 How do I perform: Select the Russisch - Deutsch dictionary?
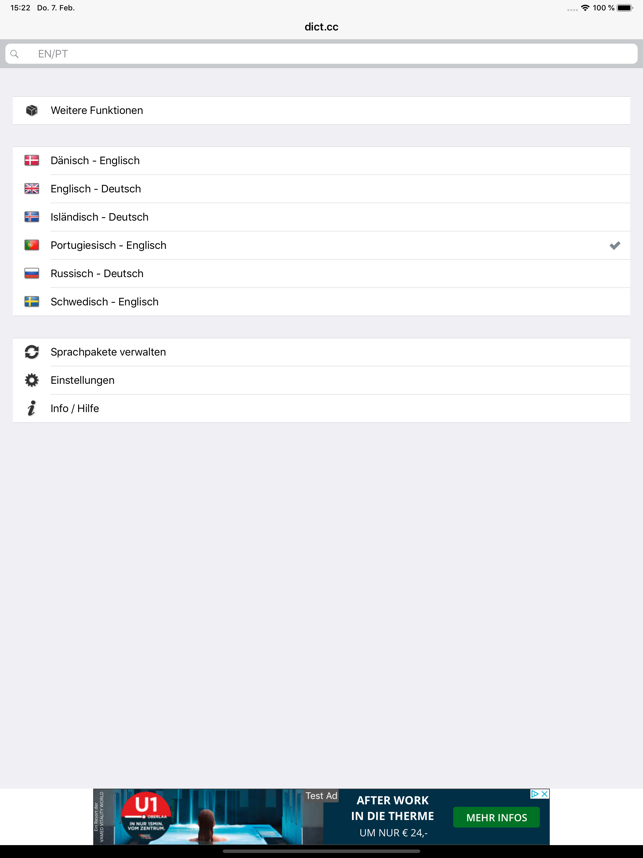click(x=321, y=274)
